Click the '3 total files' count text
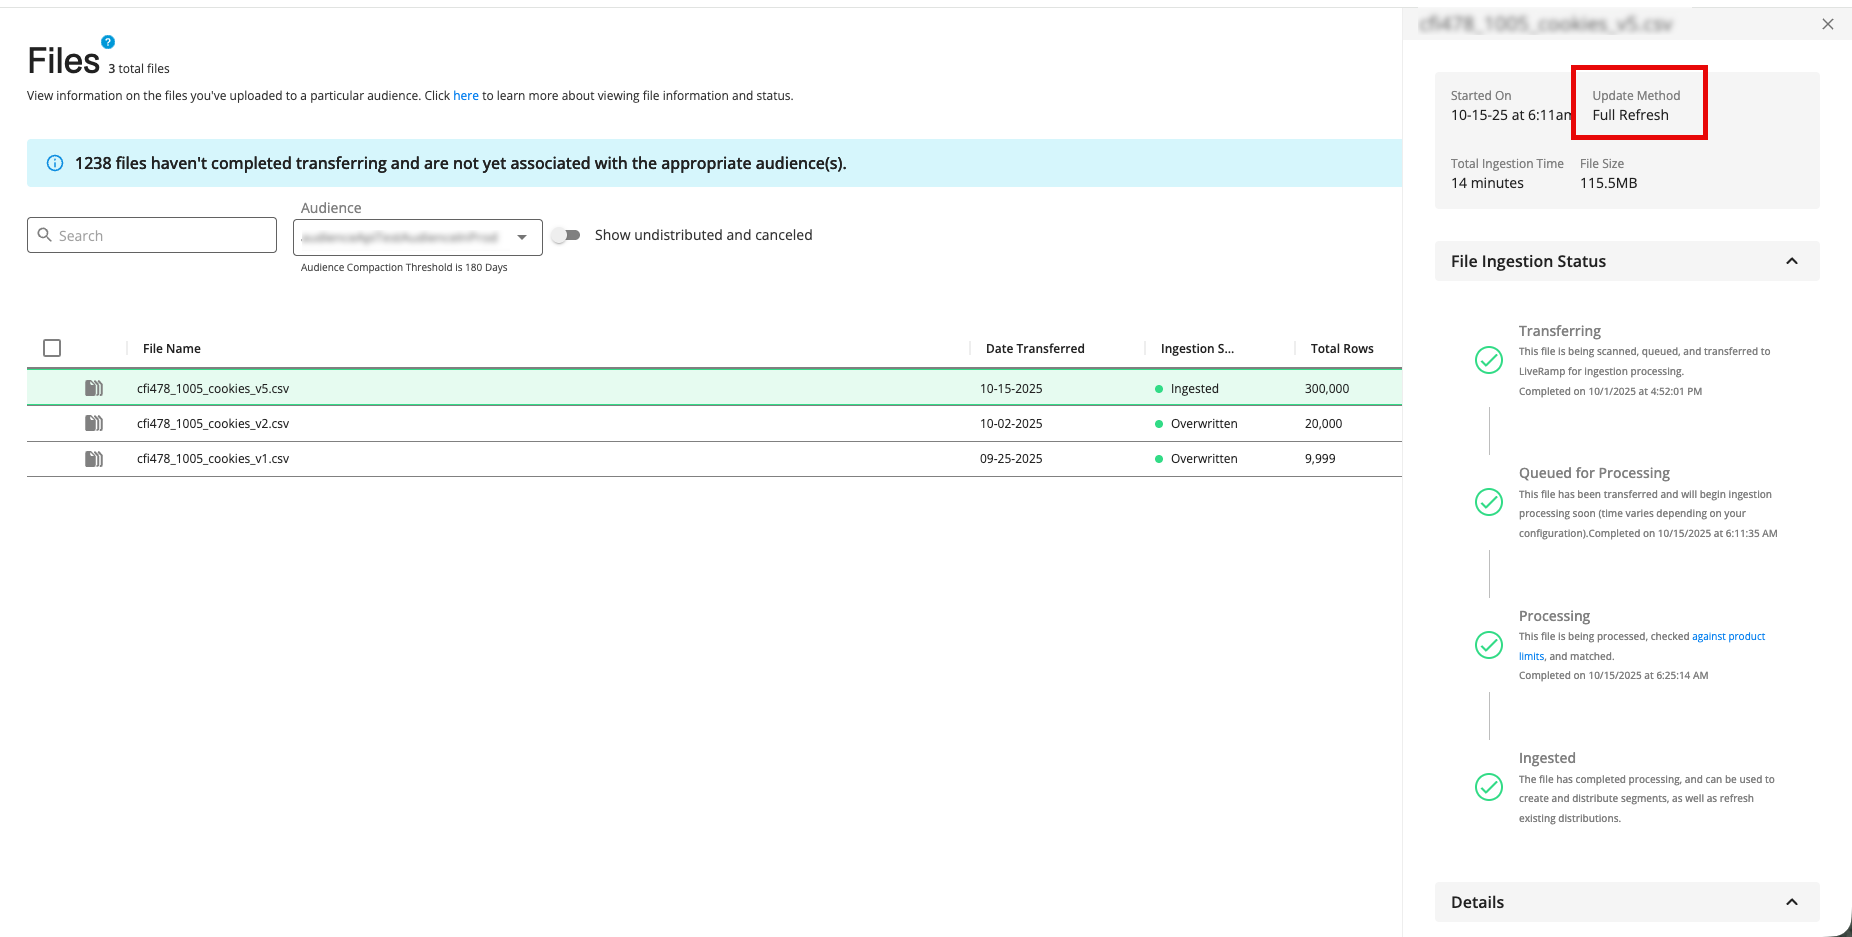Screen dimensions: 1852x937 pyautogui.click(x=139, y=69)
